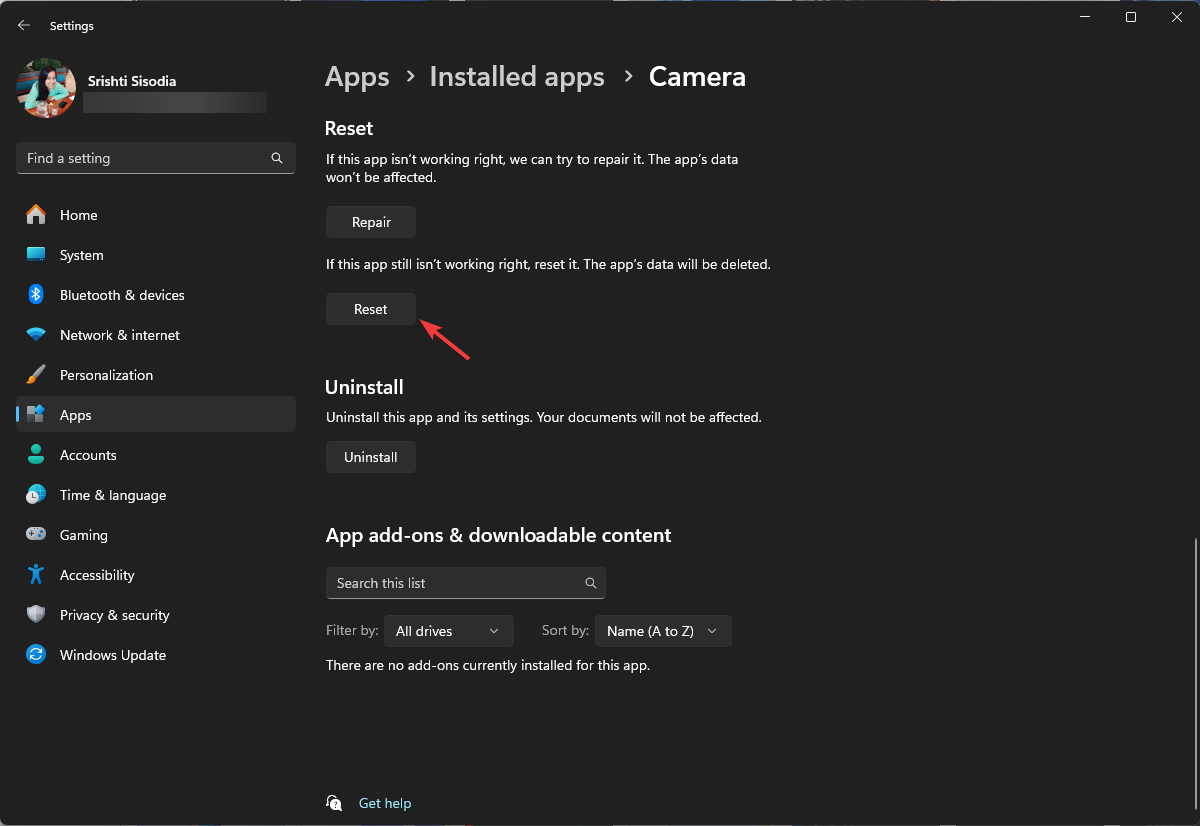Viewport: 1200px width, 826px height.
Task: Open Home from the sidebar
Action: (x=80, y=215)
